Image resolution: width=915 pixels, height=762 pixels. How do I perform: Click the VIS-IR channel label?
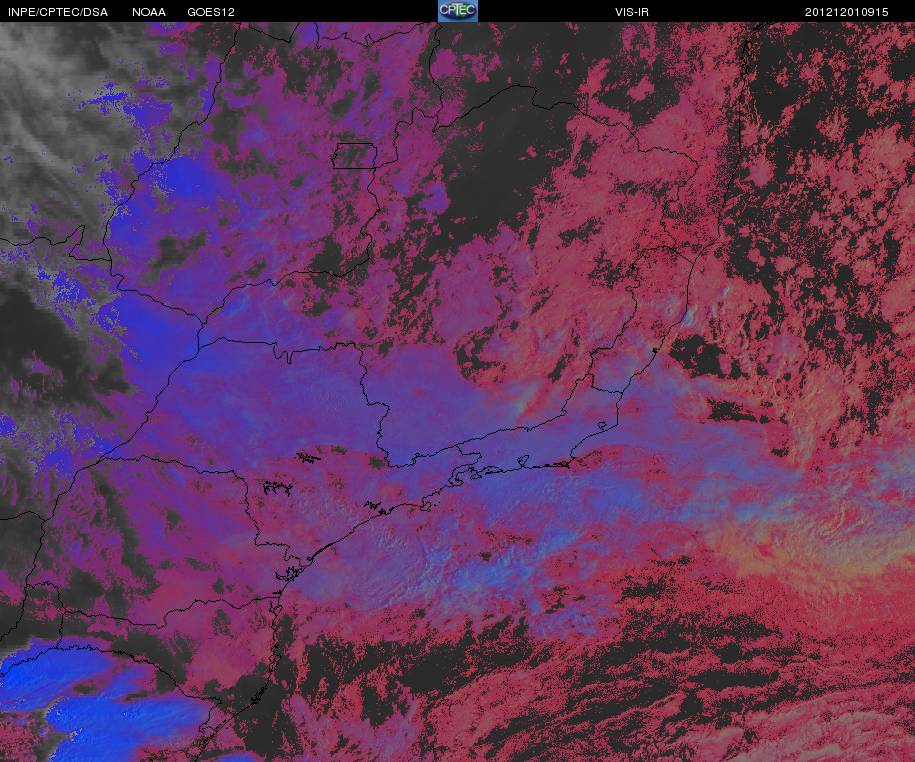pyautogui.click(x=631, y=12)
